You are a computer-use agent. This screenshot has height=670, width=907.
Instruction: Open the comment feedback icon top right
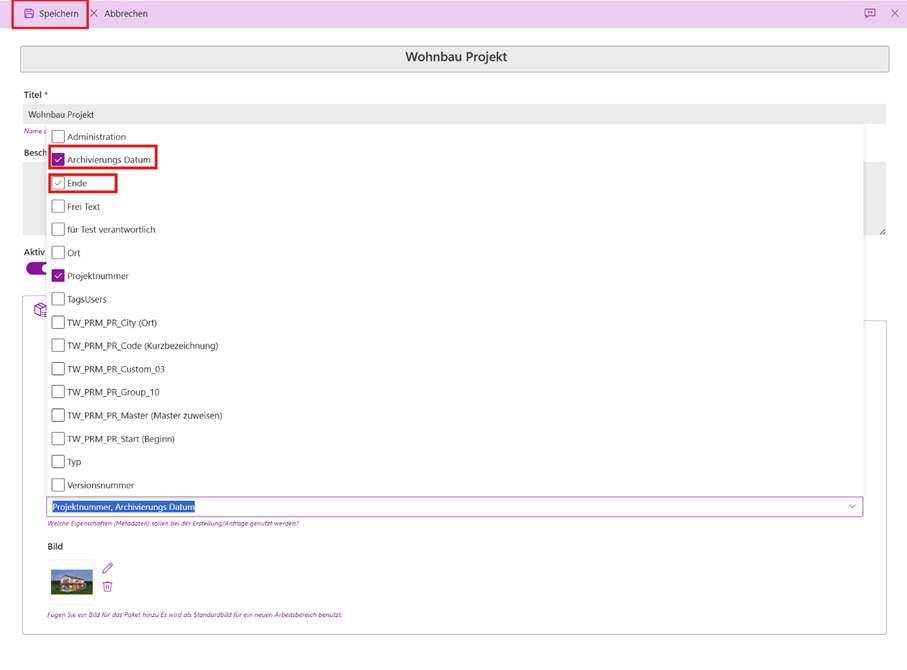(x=869, y=14)
